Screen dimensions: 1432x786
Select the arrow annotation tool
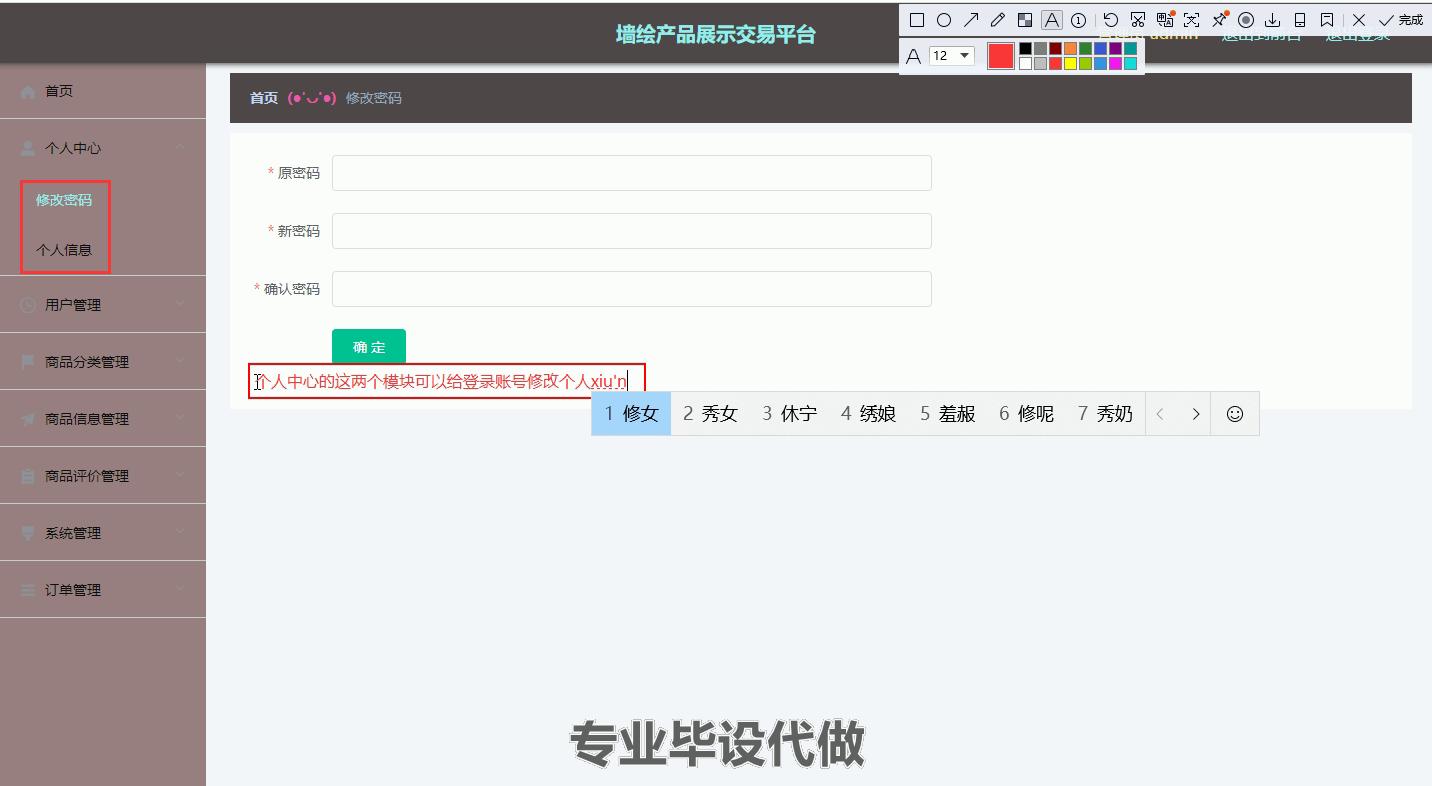[x=970, y=19]
